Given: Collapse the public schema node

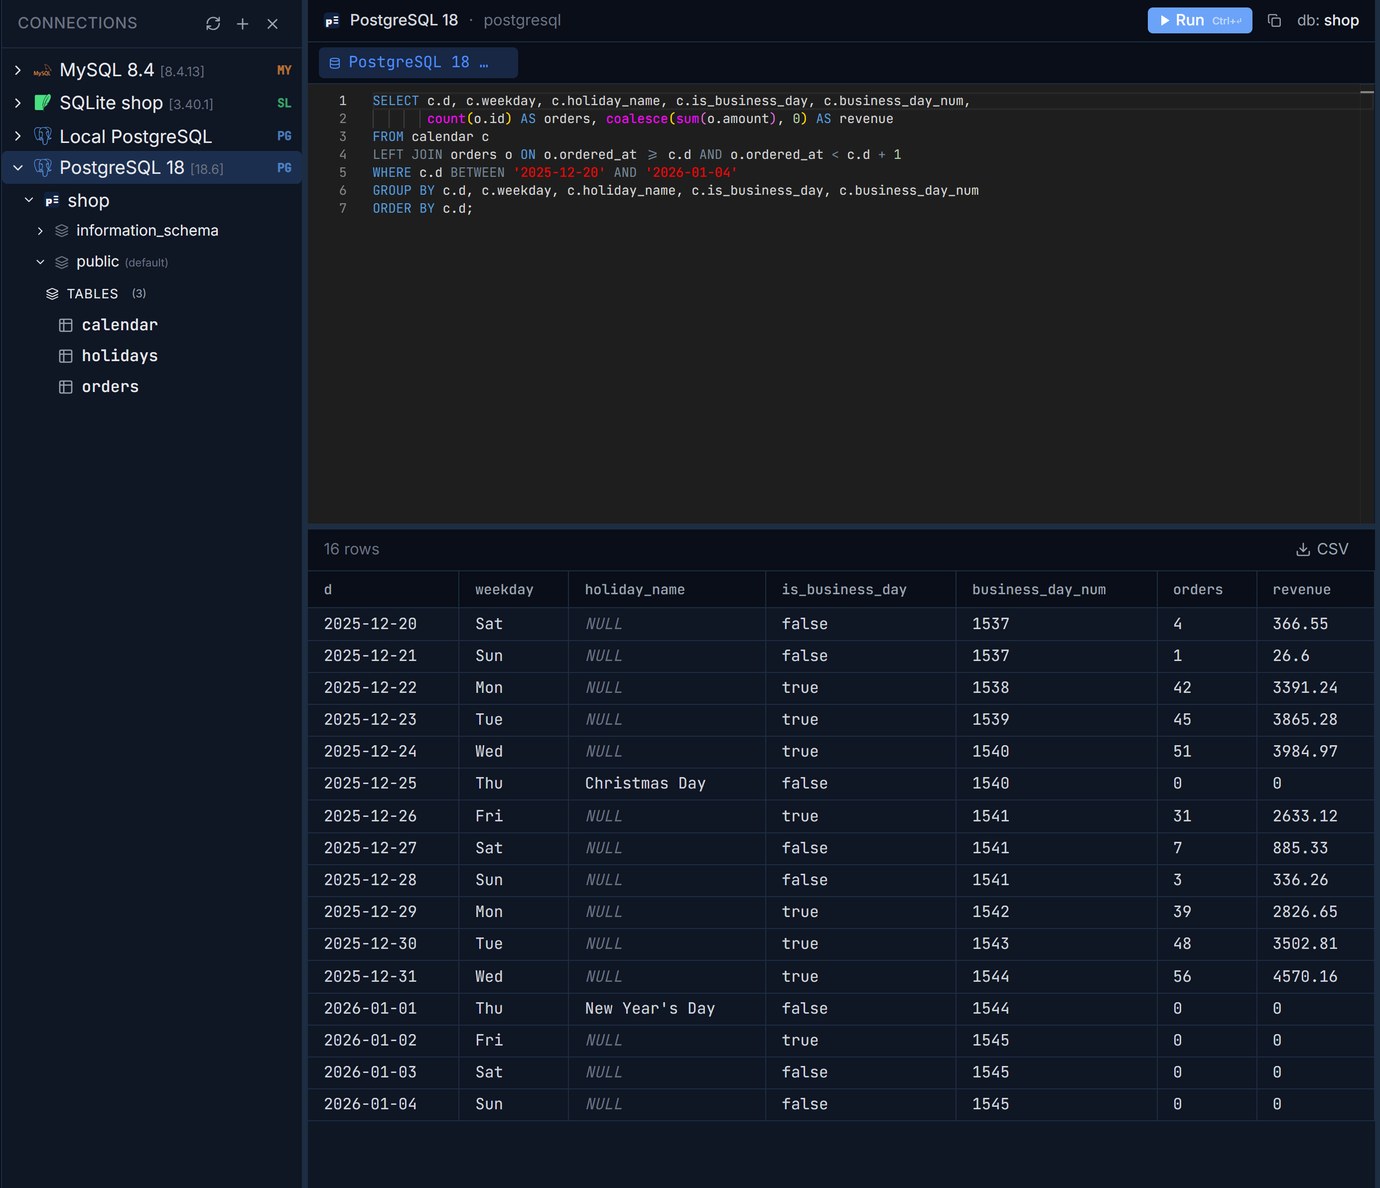Looking at the screenshot, I should (x=40, y=262).
